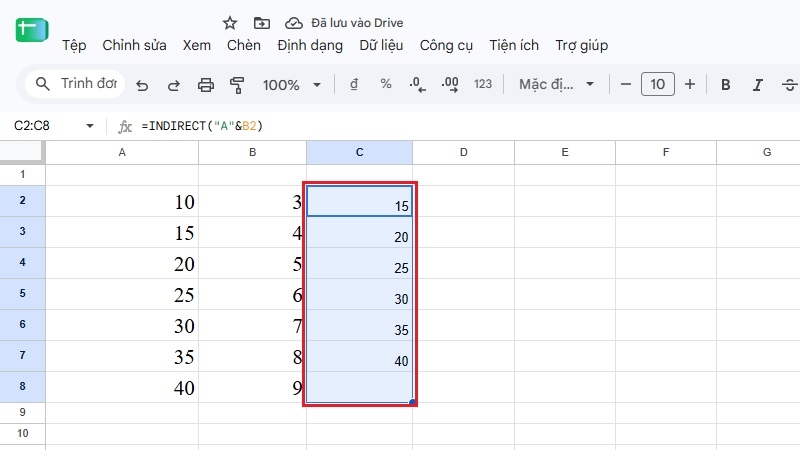The width and height of the screenshot is (800, 450).
Task: Open the Tệp menu
Action: click(74, 45)
